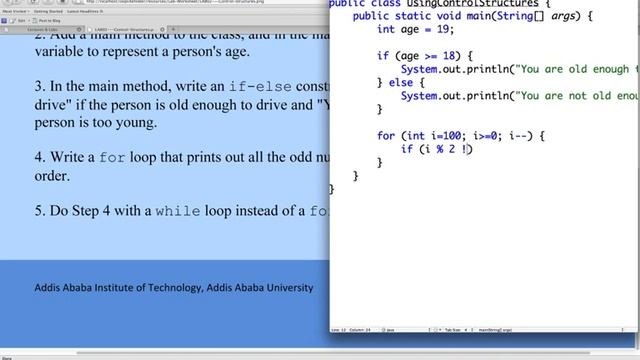Open the Latest Headlines bookmark
Image resolution: width=640 pixels, height=360 pixels.
click(85, 11)
